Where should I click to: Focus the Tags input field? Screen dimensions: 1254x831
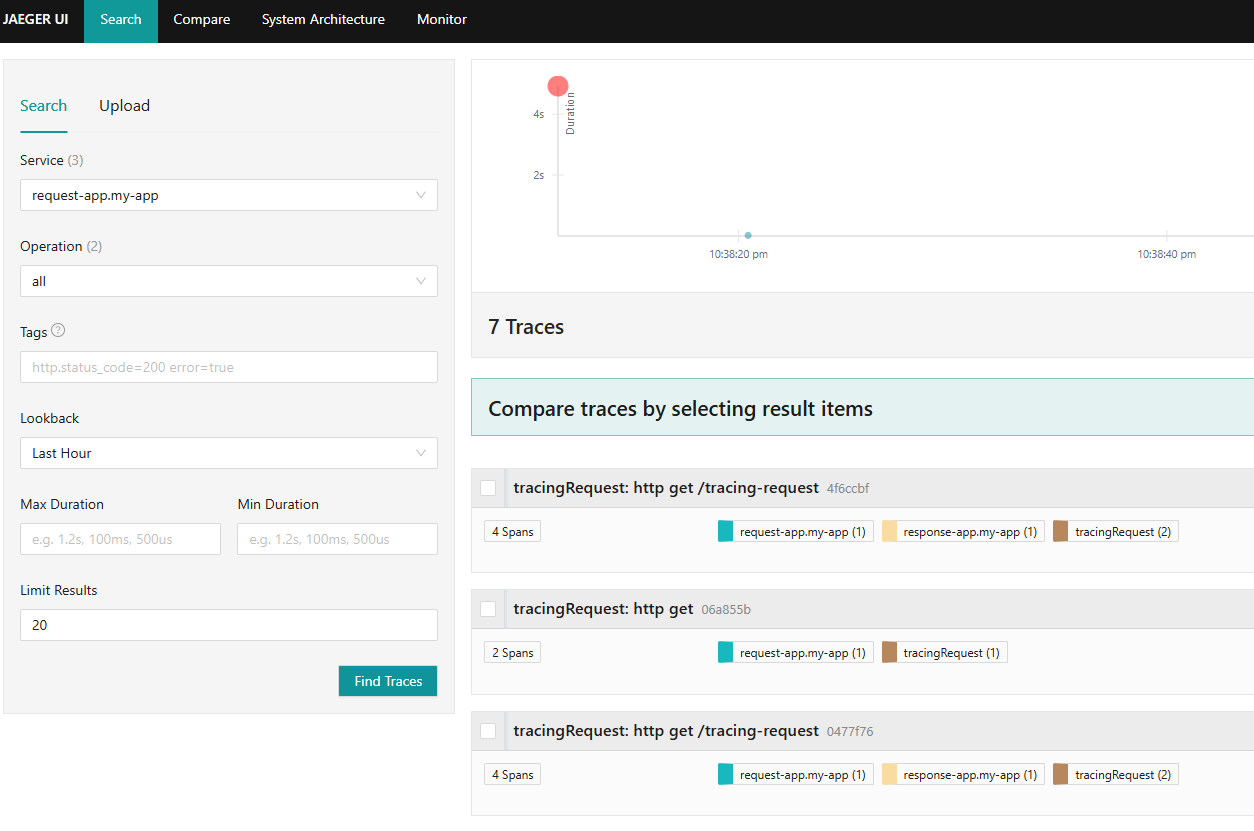tap(229, 367)
